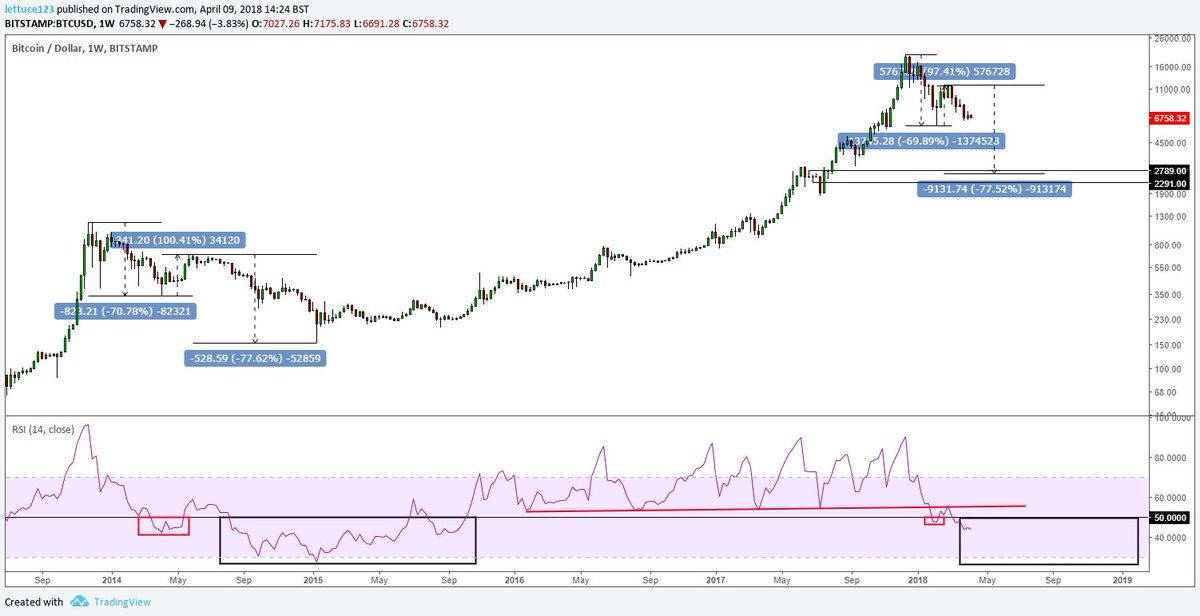Click the 230.00 price axis value
Viewport: 1200px width, 616px height.
[1168, 319]
